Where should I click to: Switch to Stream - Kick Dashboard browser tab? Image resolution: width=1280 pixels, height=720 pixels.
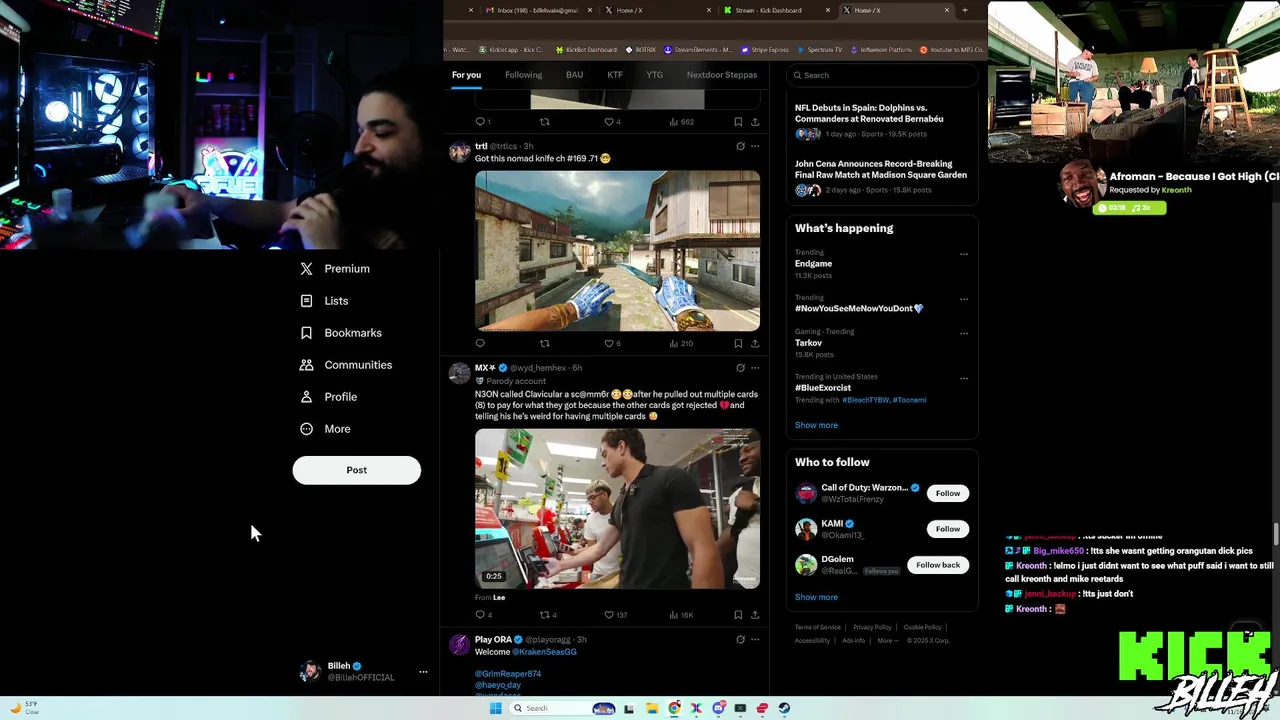[776, 10]
